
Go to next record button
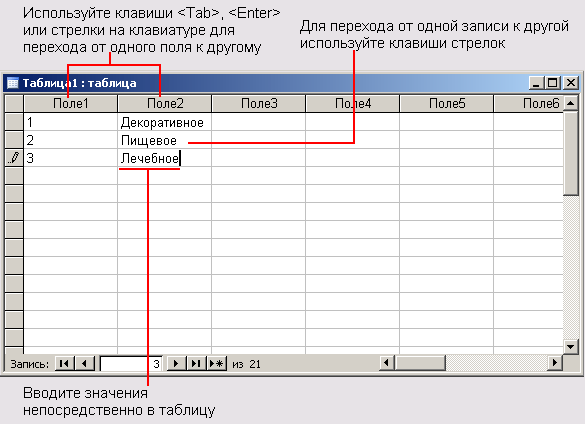(x=176, y=363)
